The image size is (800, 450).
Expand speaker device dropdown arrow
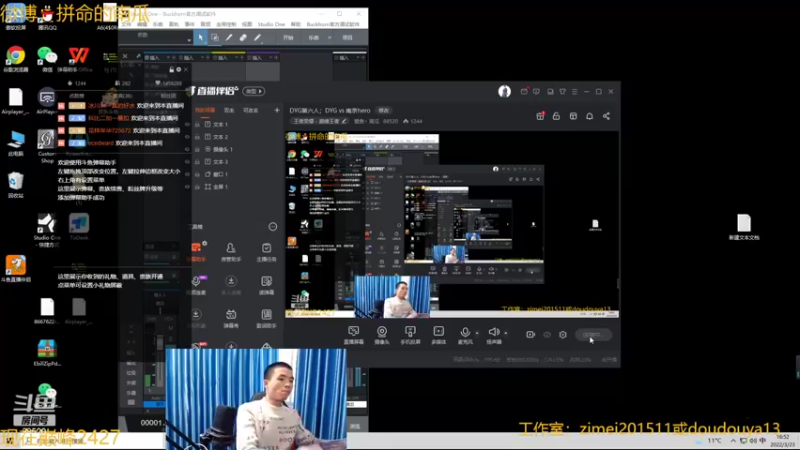pos(506,333)
